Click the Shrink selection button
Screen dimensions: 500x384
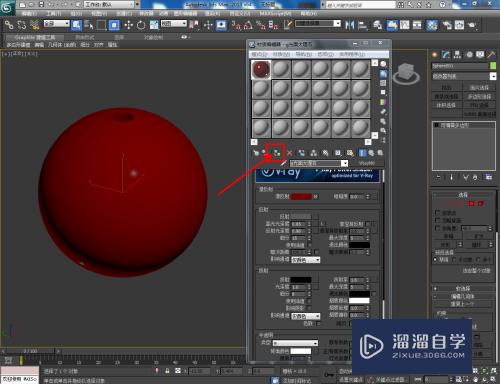click(448, 236)
